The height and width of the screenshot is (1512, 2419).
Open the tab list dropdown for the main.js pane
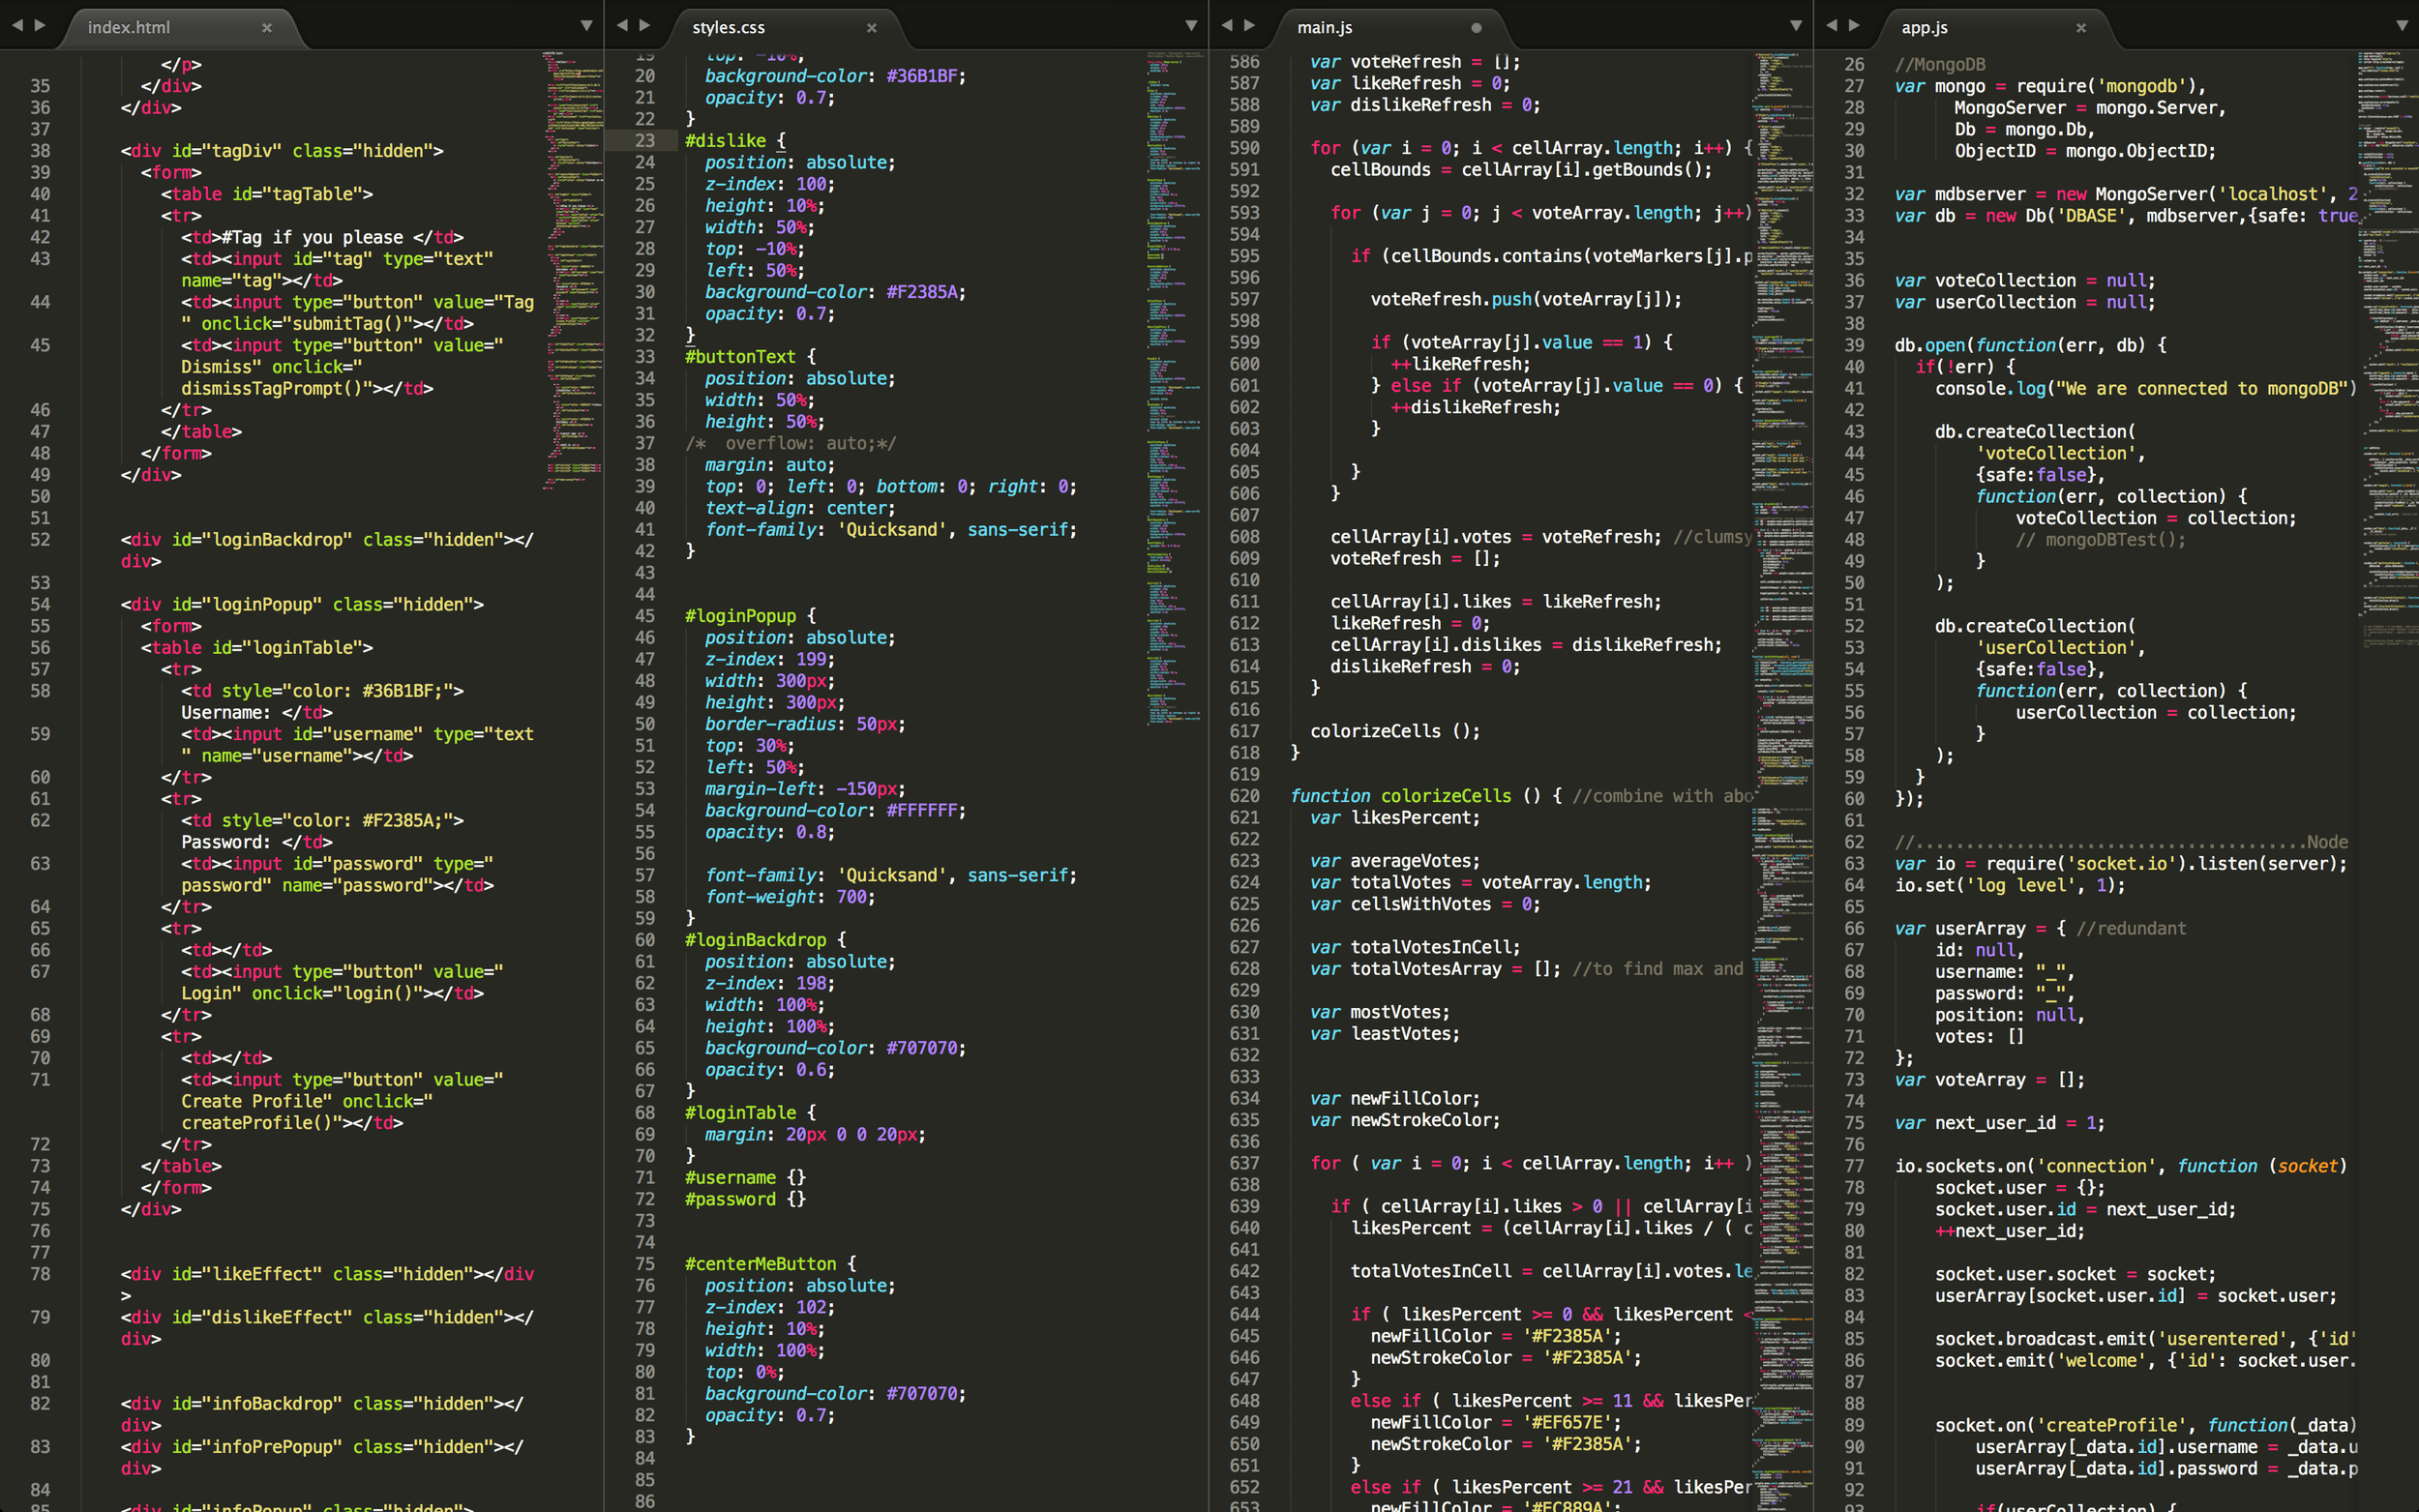pos(1796,26)
